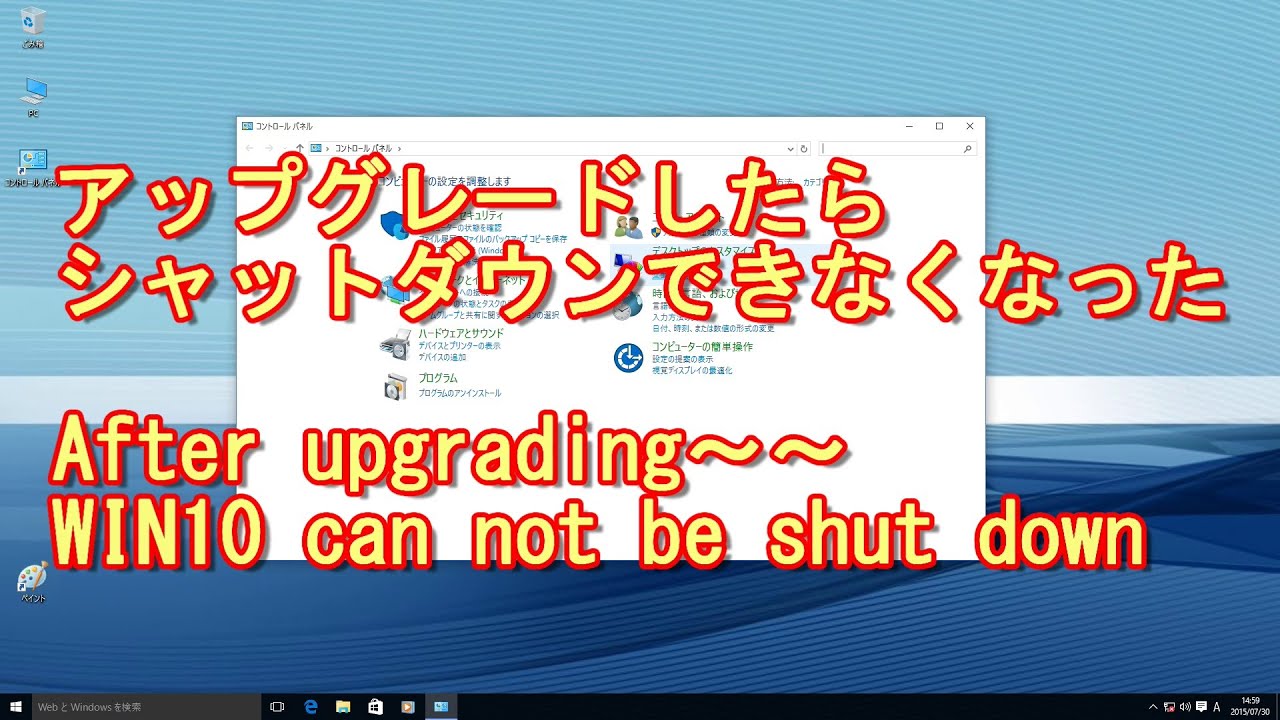Viewport: 1280px width, 720px height.
Task: Expand the hidden tray icons chevron
Action: [1153, 707]
